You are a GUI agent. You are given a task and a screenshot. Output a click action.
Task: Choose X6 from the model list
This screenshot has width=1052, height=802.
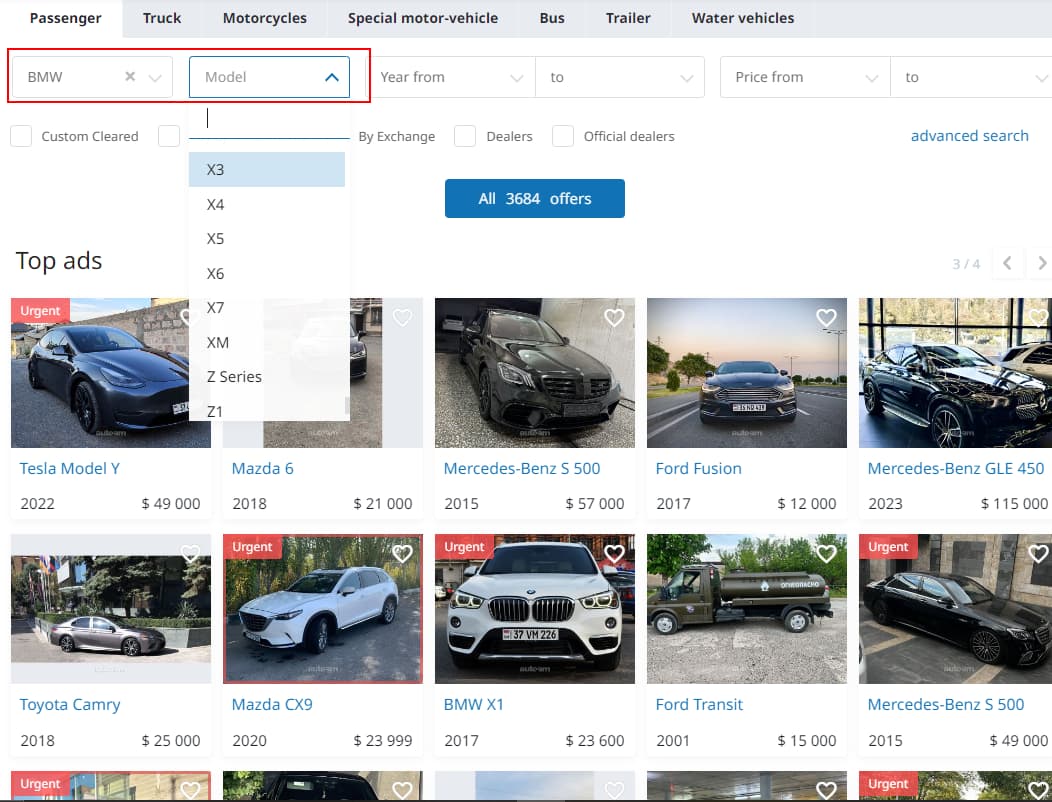[x=267, y=274]
